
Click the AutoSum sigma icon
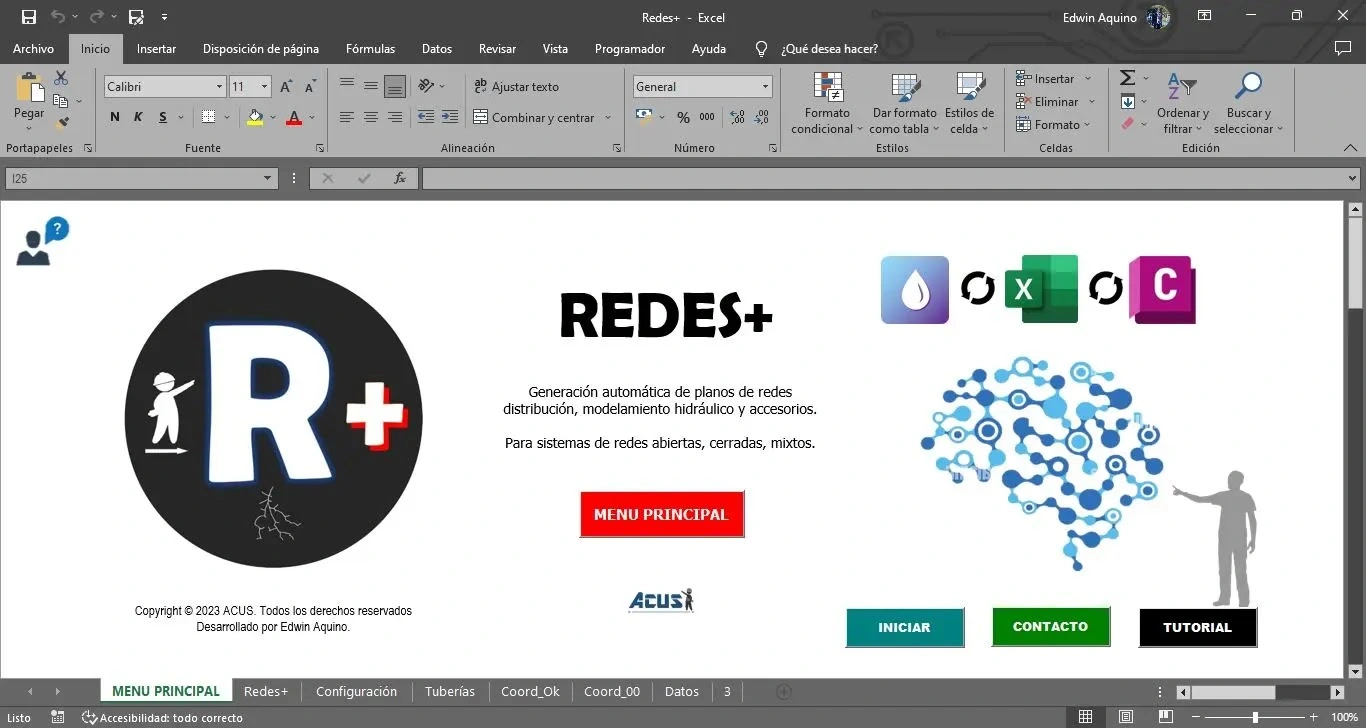[1127, 78]
